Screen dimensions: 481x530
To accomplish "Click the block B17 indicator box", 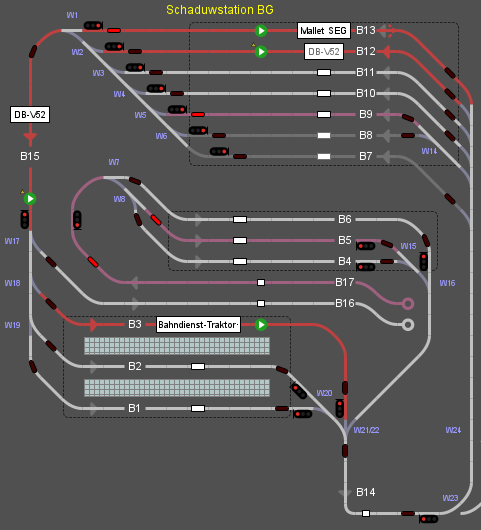I will click(x=261, y=283).
